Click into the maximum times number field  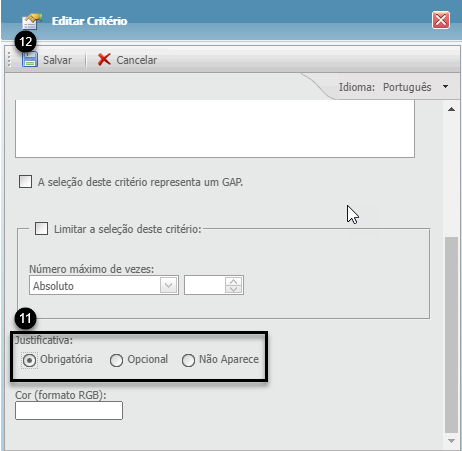click(x=205, y=285)
